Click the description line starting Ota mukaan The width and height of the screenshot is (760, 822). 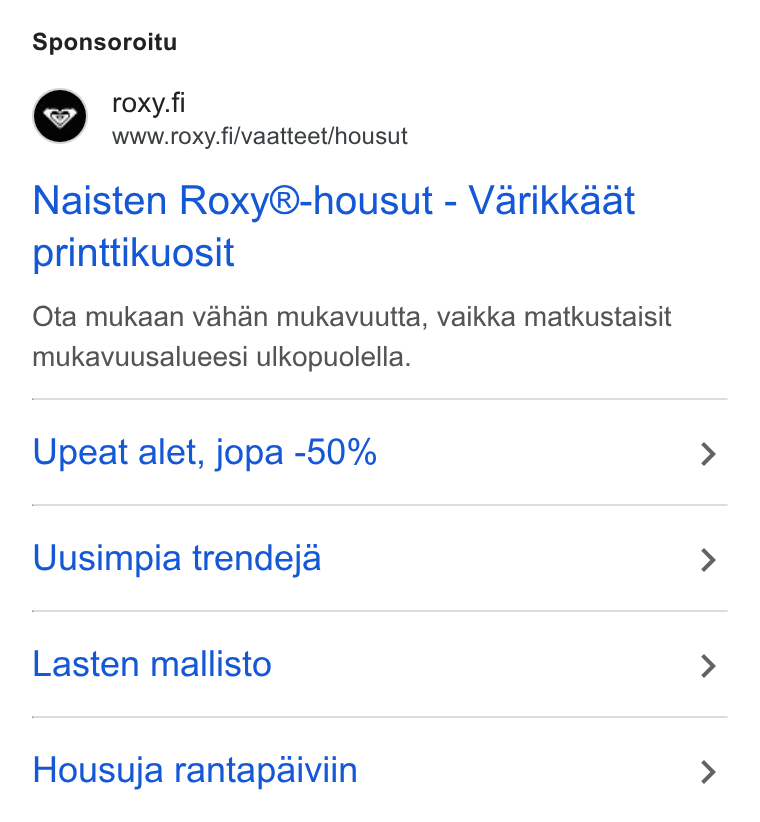pyautogui.click(x=352, y=317)
